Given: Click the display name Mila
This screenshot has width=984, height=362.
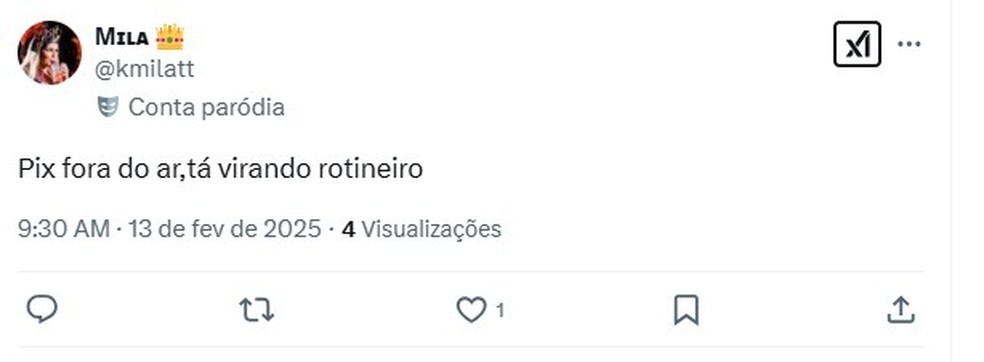Looking at the screenshot, I should click(x=122, y=37).
